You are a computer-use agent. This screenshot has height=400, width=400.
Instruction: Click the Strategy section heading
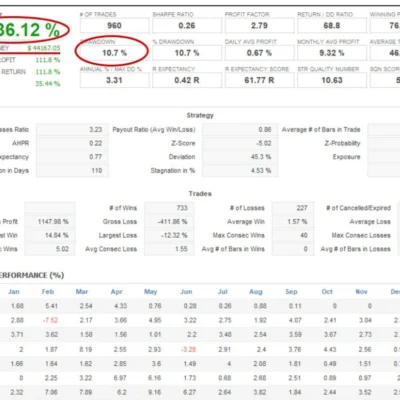point(200,115)
